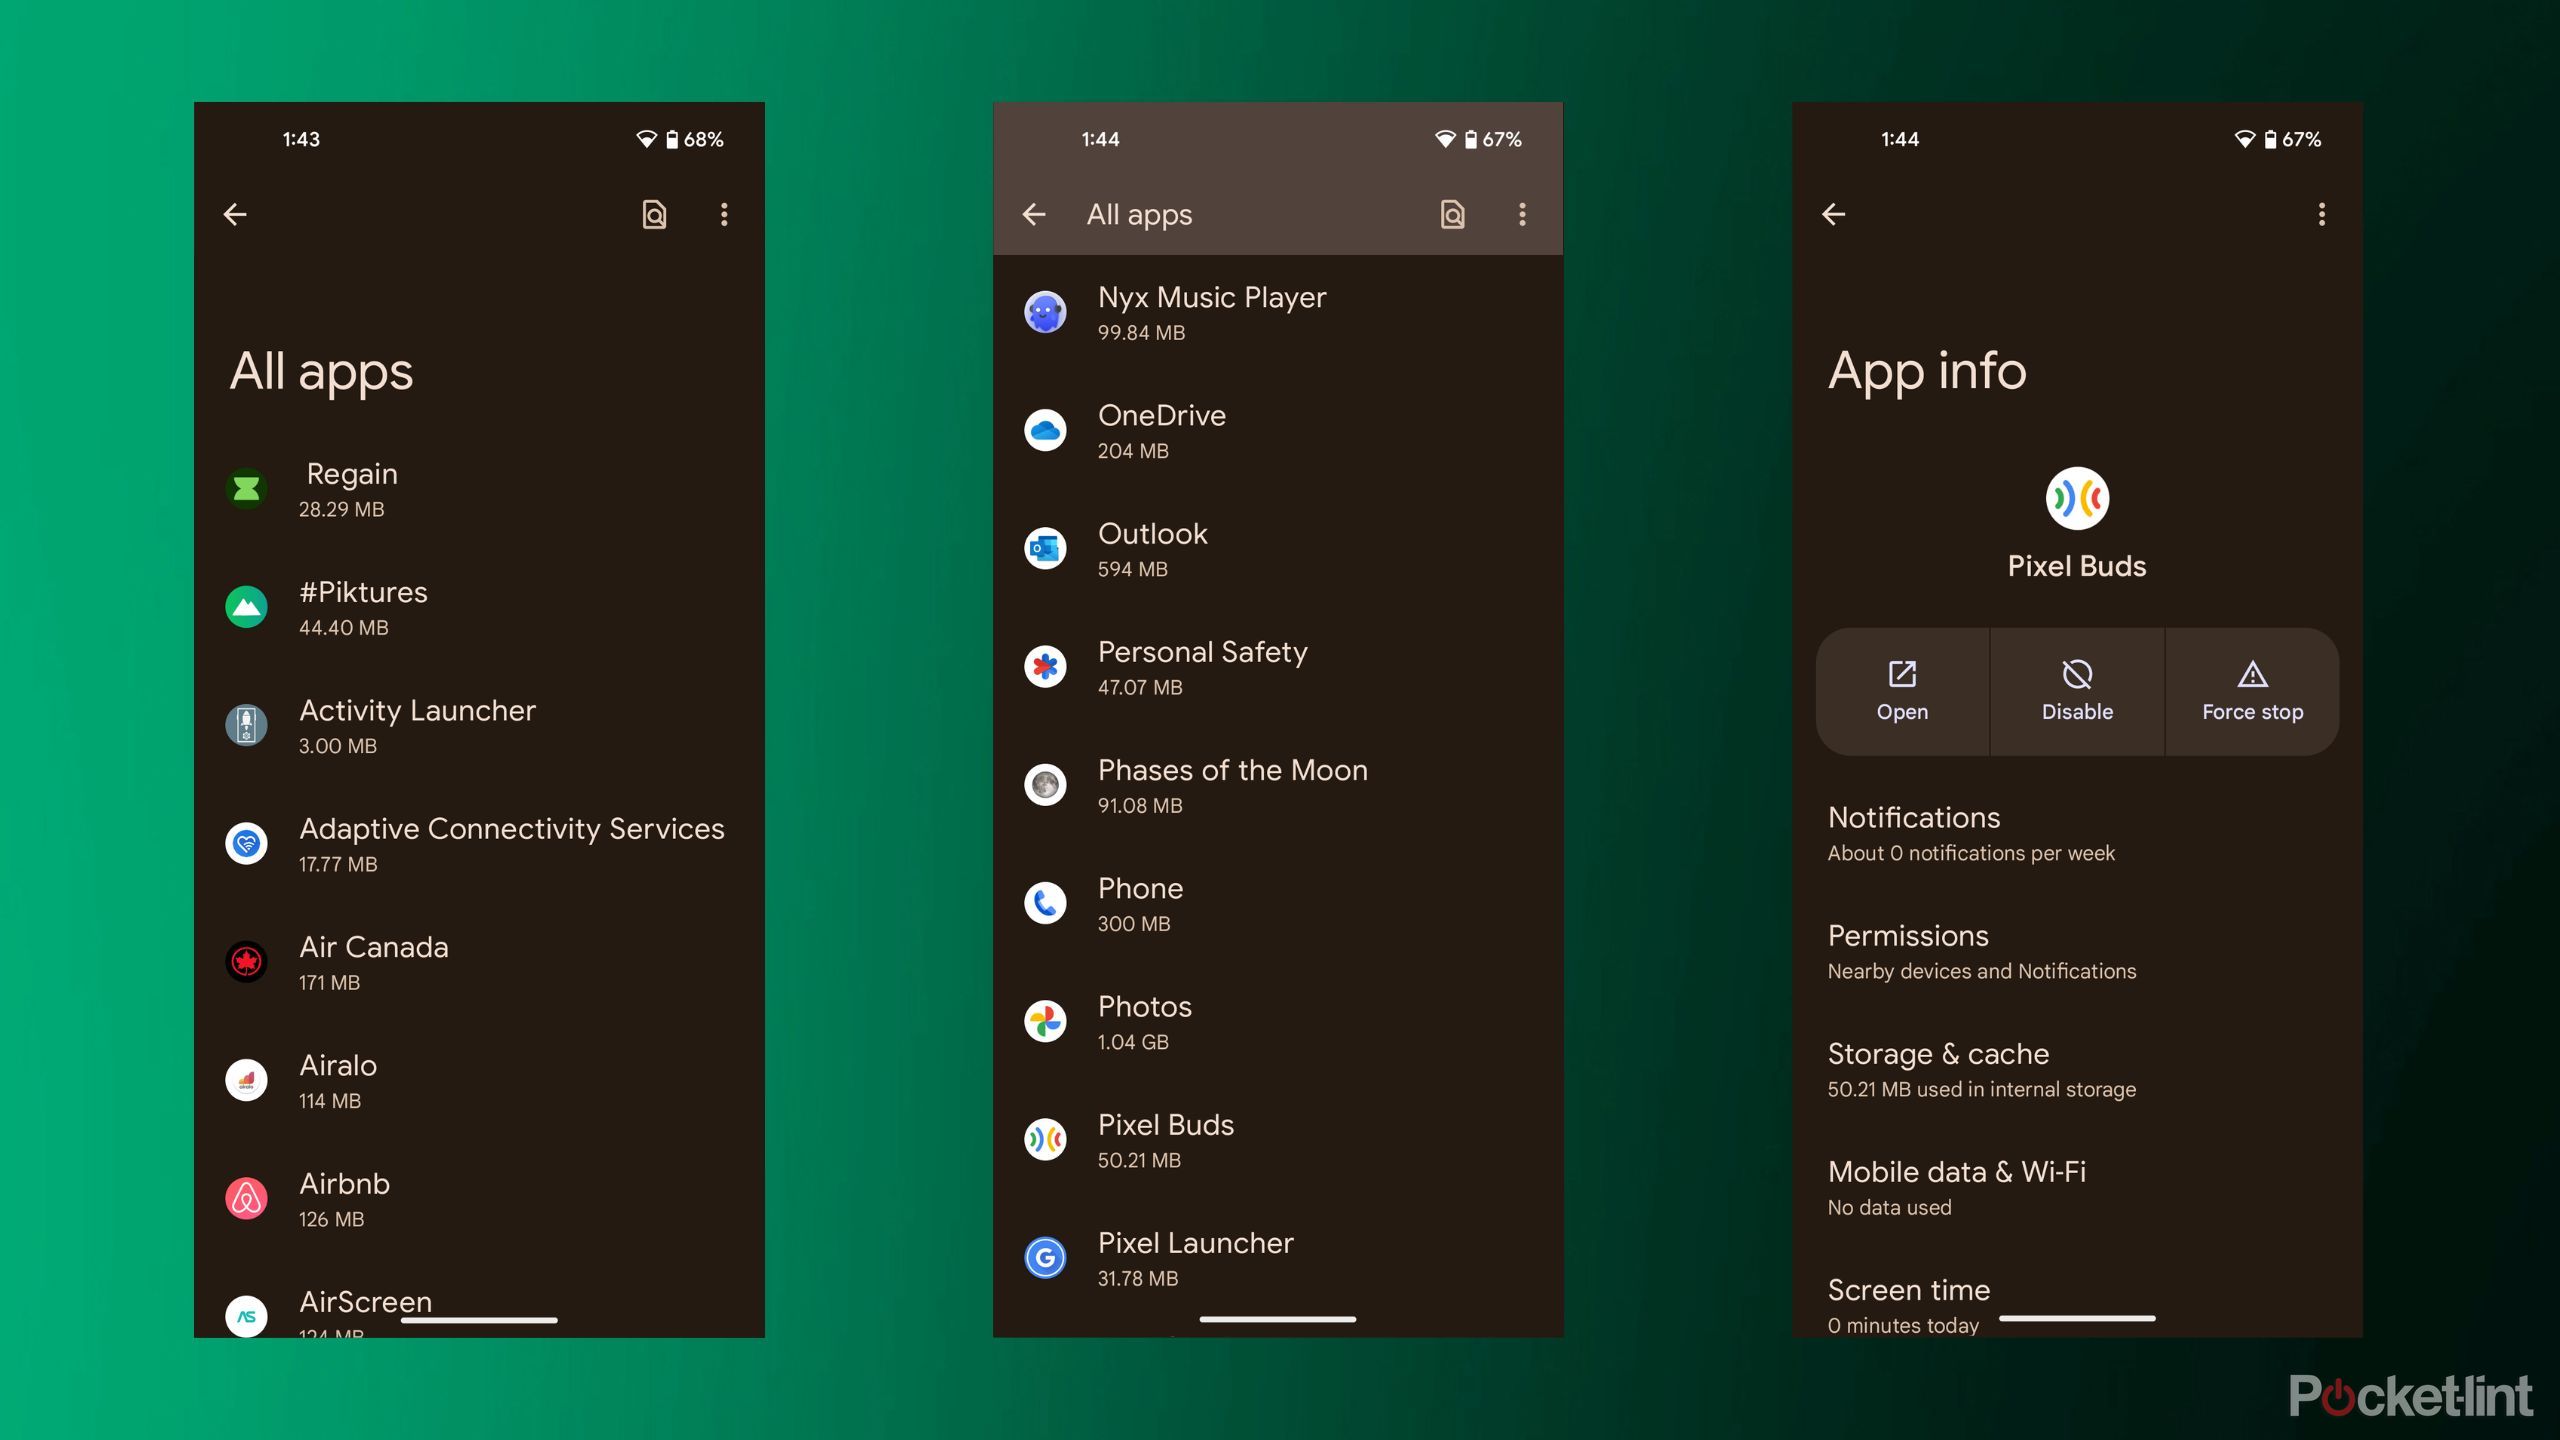Tap back arrow on App info screen
Screen dimensions: 2560x1440
[1836, 215]
